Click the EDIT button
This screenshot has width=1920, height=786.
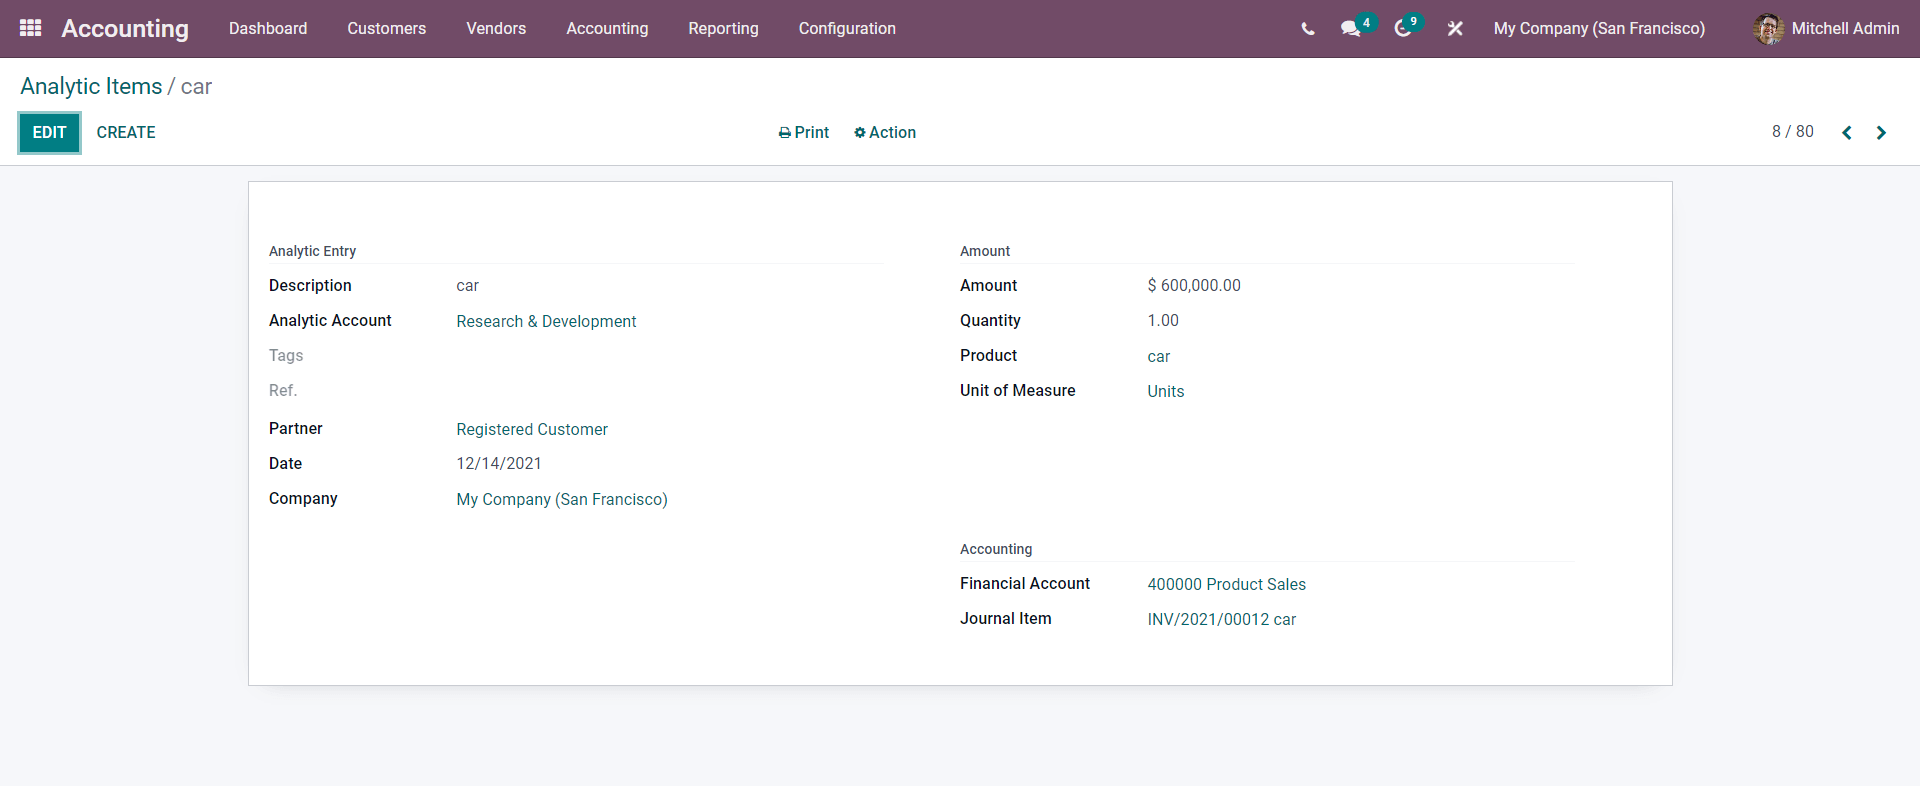(49, 133)
